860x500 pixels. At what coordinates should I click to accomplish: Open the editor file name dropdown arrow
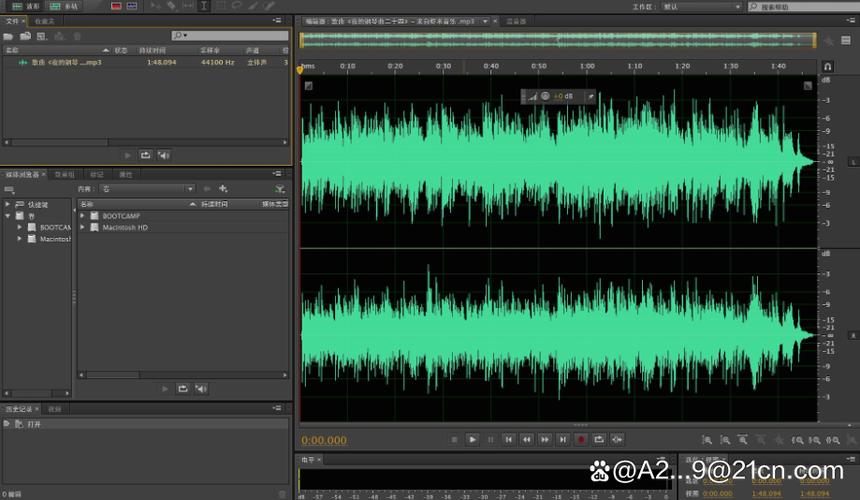point(485,21)
